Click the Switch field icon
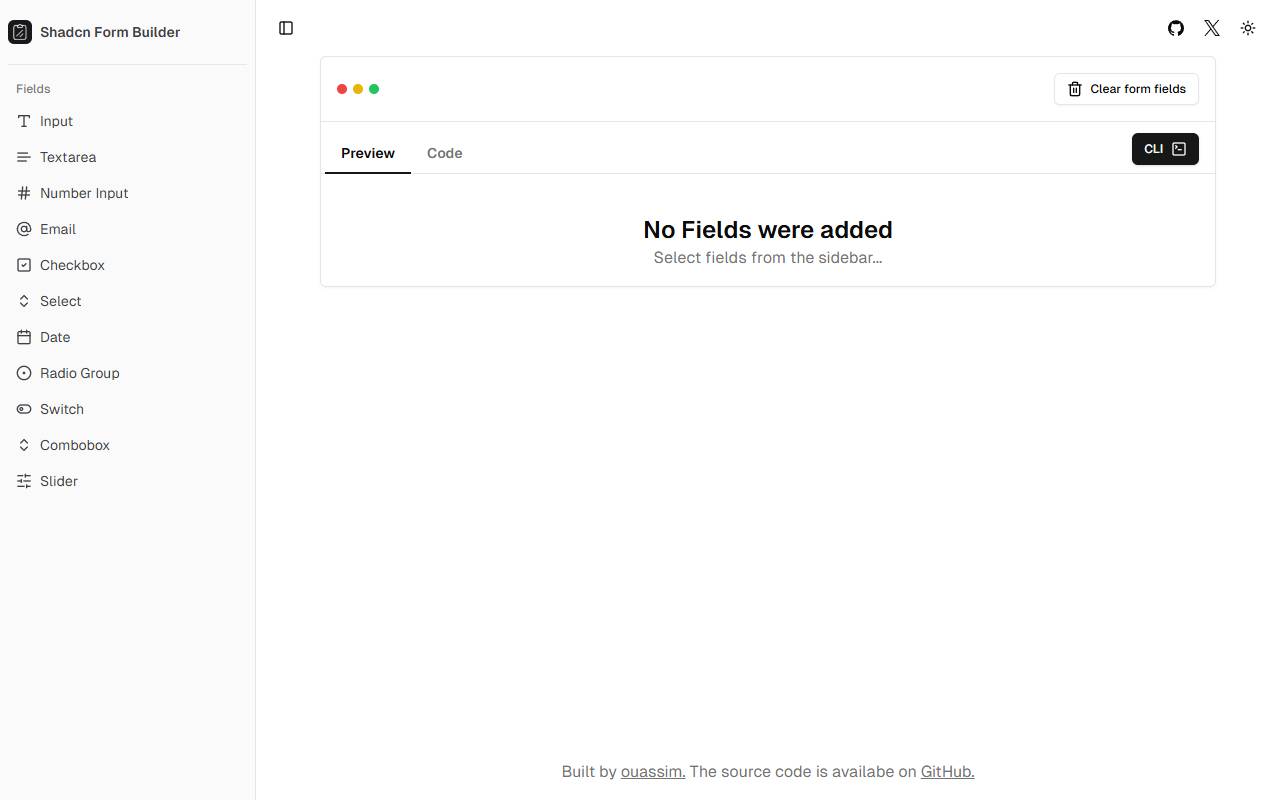The width and height of the screenshot is (1280, 800). coord(24,409)
